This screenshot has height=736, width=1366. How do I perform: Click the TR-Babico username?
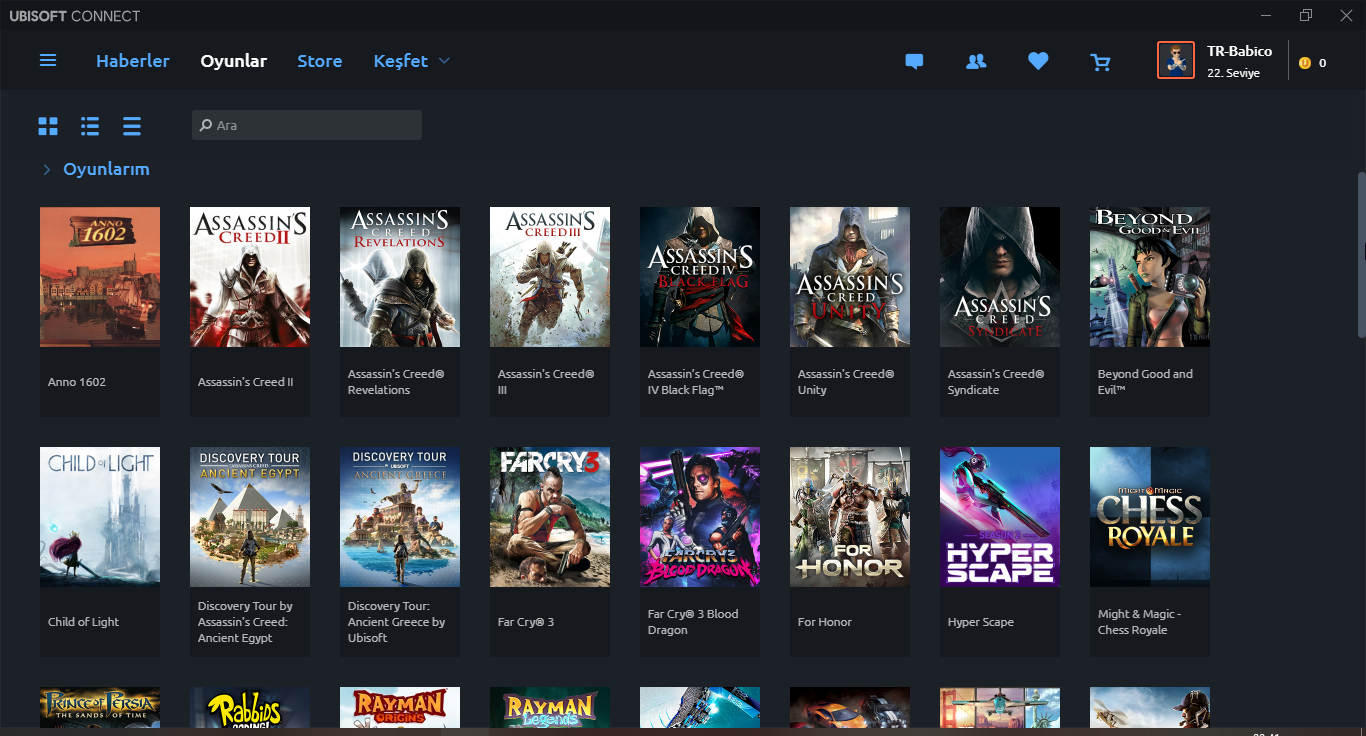pyautogui.click(x=1240, y=51)
